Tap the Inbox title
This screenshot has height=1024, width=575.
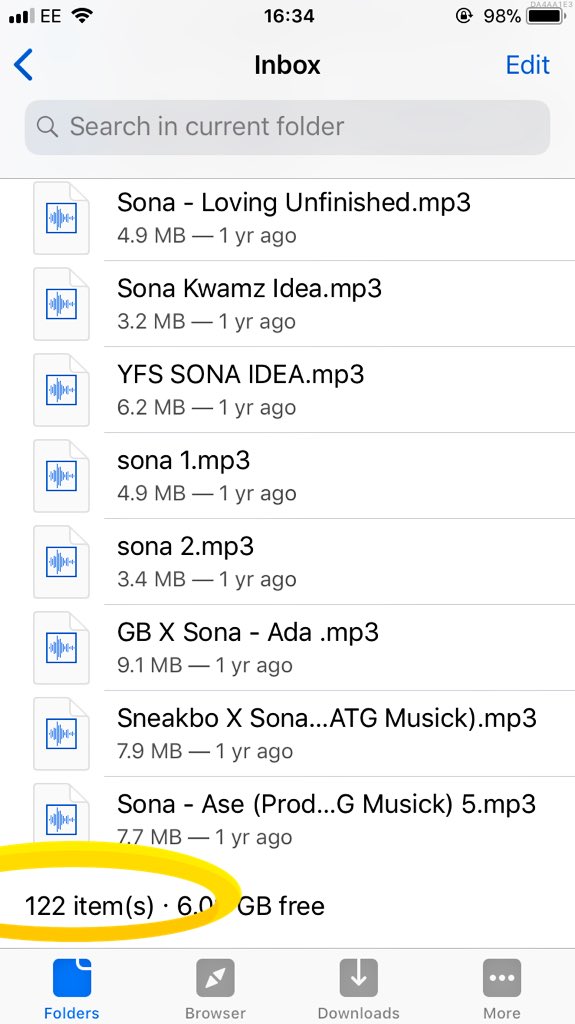pos(288,65)
